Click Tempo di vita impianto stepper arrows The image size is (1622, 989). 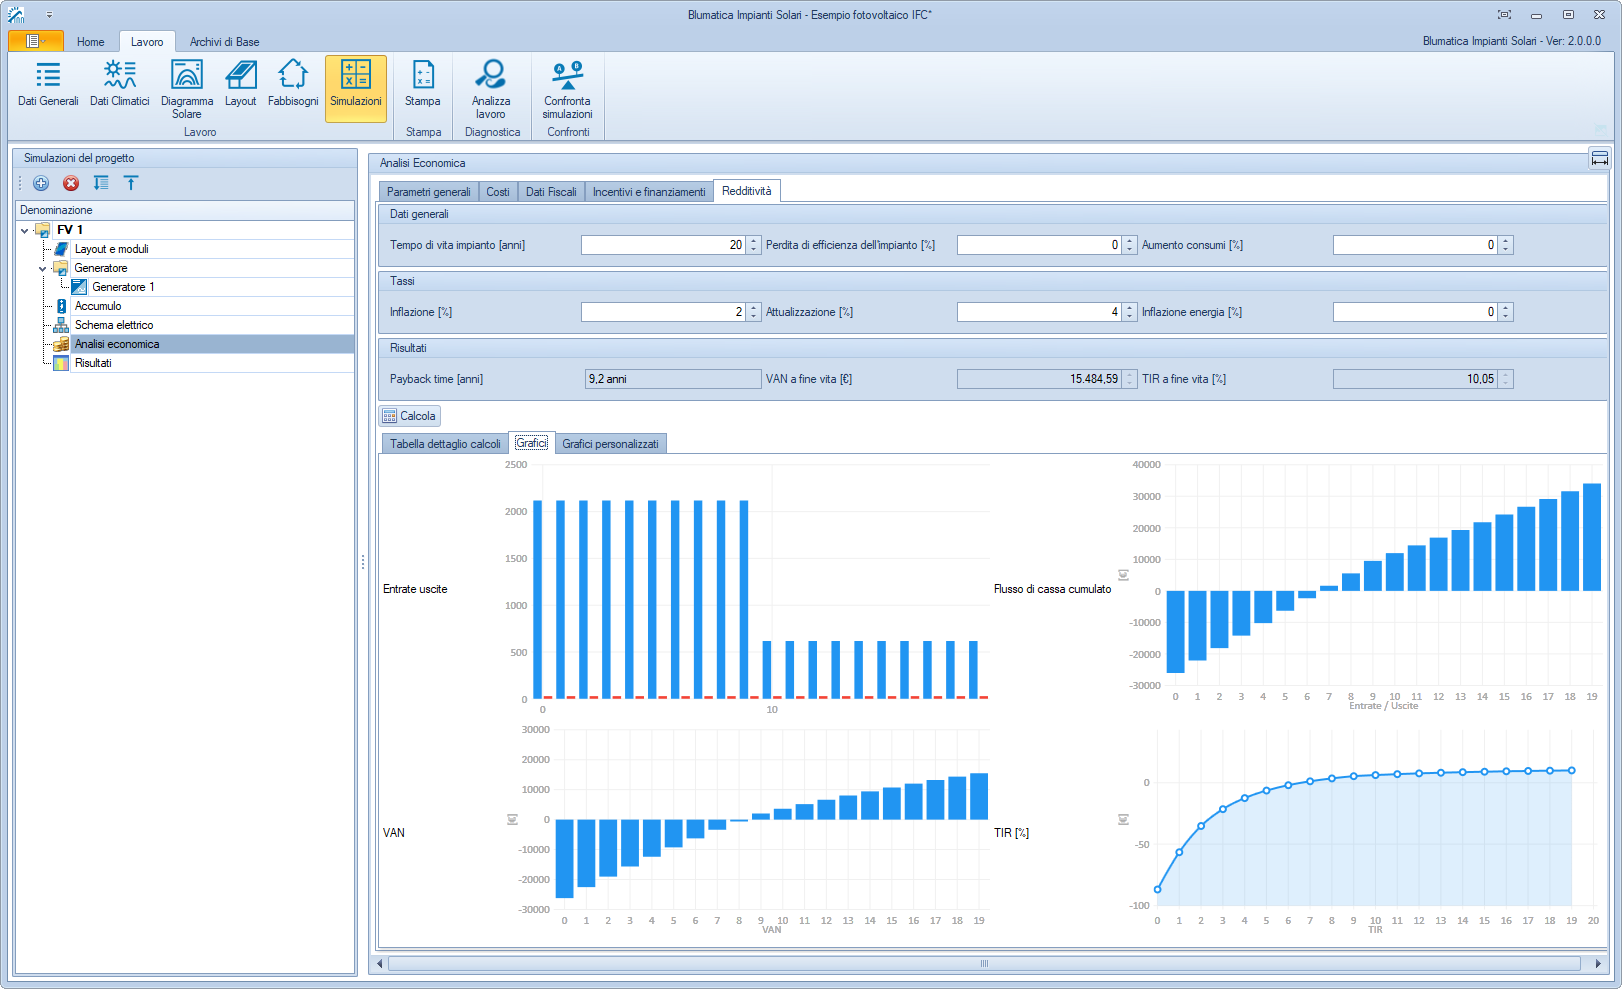point(754,245)
